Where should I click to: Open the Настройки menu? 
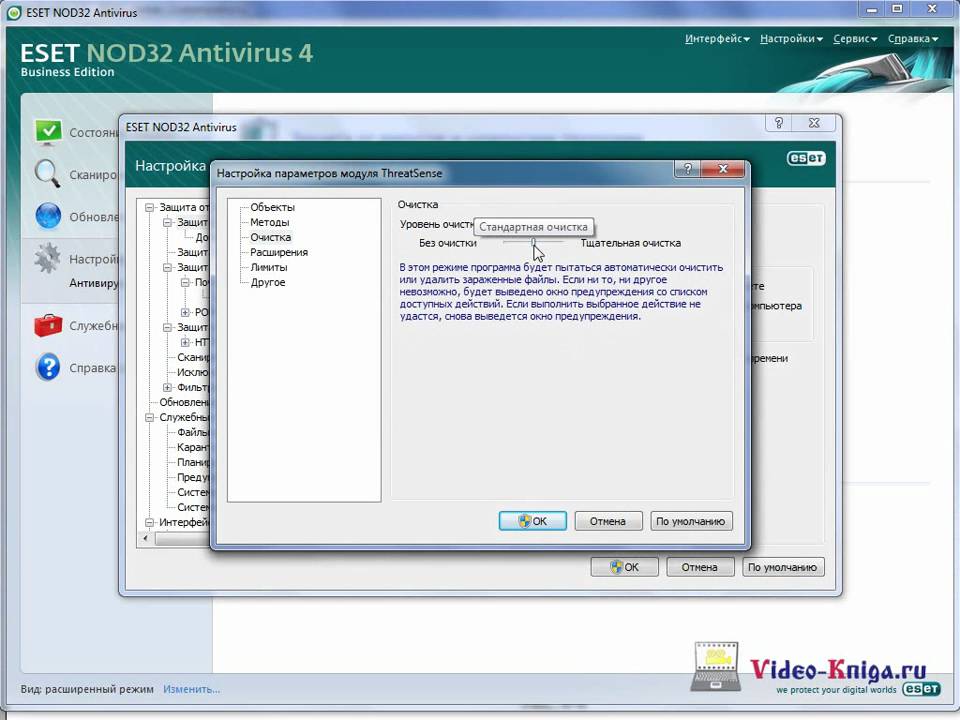click(791, 39)
